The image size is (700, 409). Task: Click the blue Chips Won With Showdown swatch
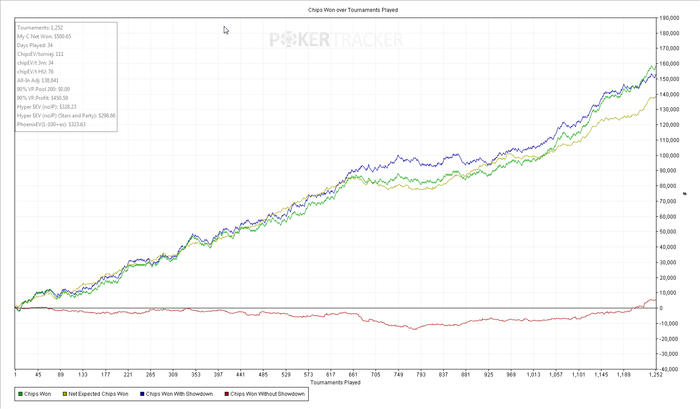coord(142,394)
